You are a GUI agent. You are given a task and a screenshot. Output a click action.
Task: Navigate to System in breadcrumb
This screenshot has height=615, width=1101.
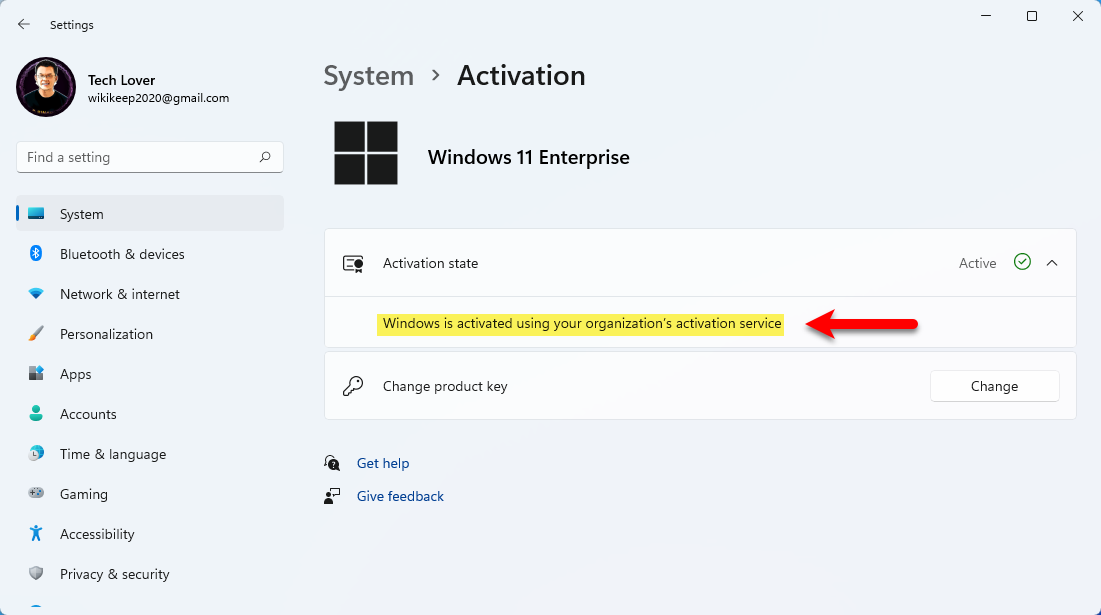point(369,76)
